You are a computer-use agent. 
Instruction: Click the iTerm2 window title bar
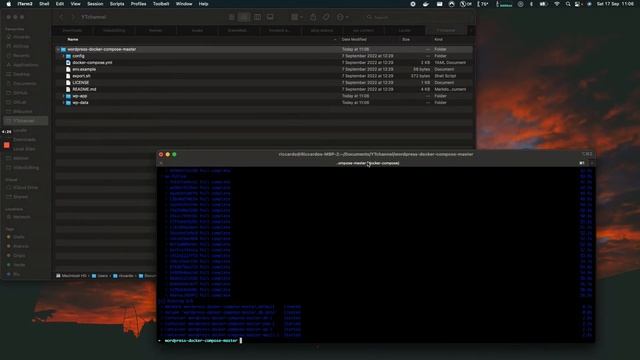[376, 154]
